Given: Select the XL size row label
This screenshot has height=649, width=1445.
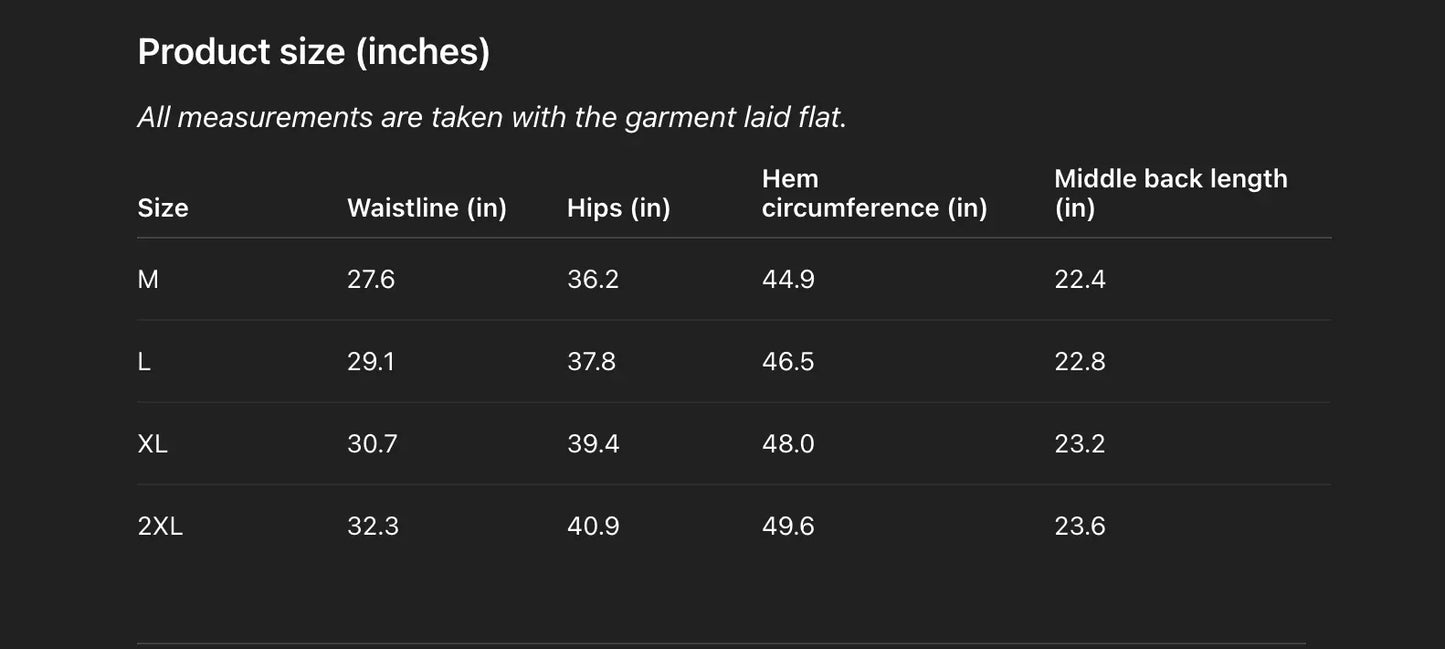Looking at the screenshot, I should (x=152, y=443).
